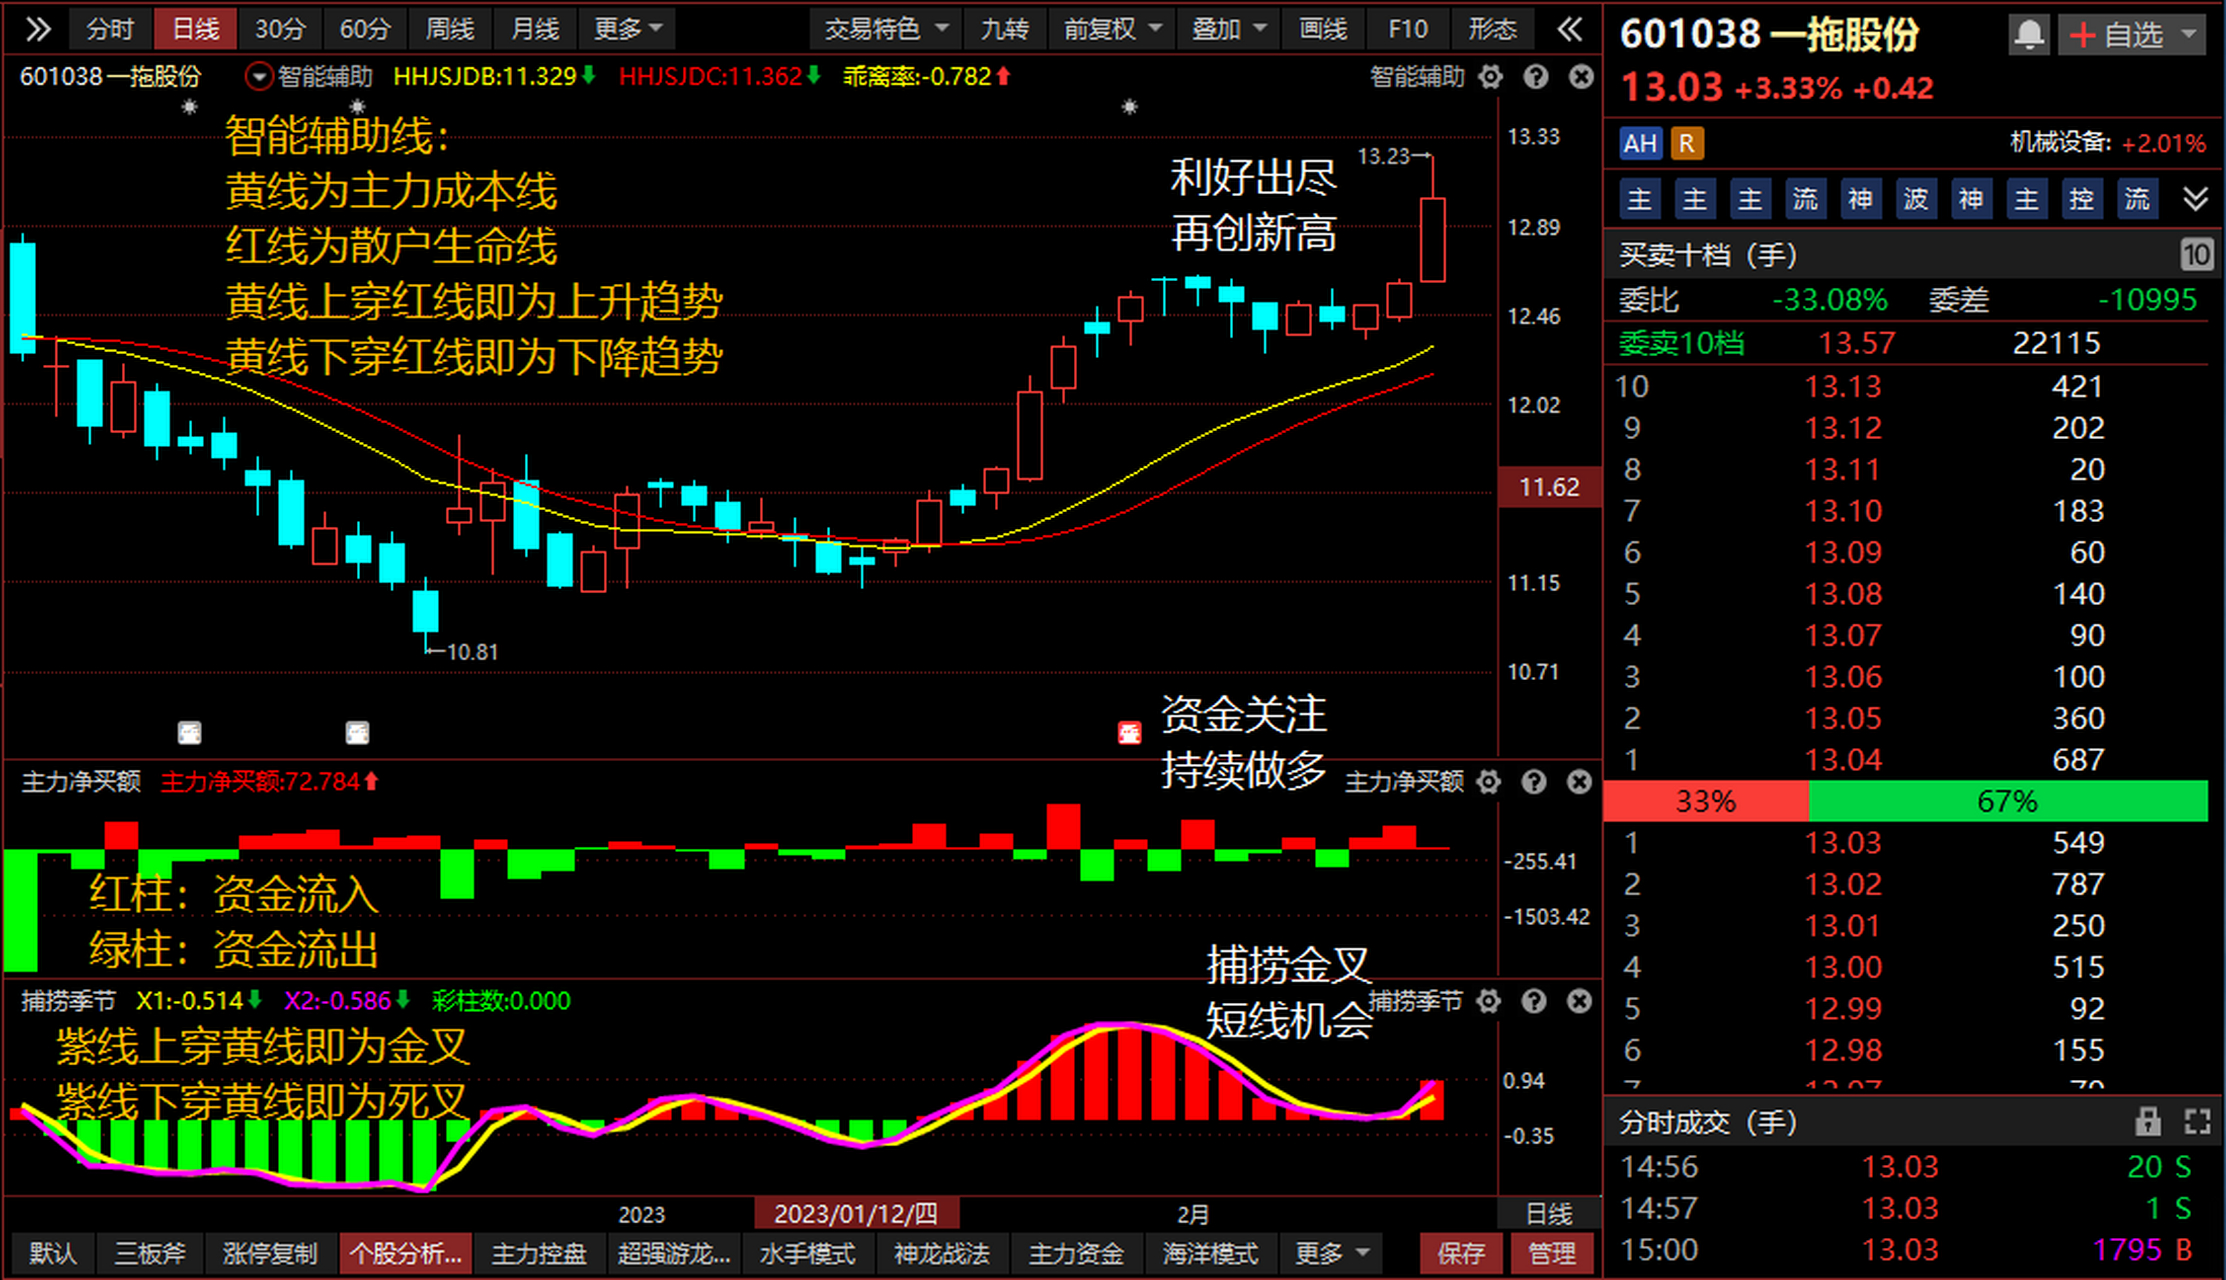
Task: Click the 保存 button
Action: (1461, 1253)
